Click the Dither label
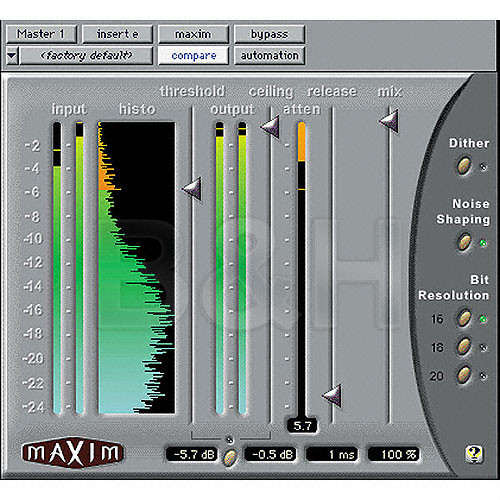Viewport: 500px width, 500px height. click(469, 143)
